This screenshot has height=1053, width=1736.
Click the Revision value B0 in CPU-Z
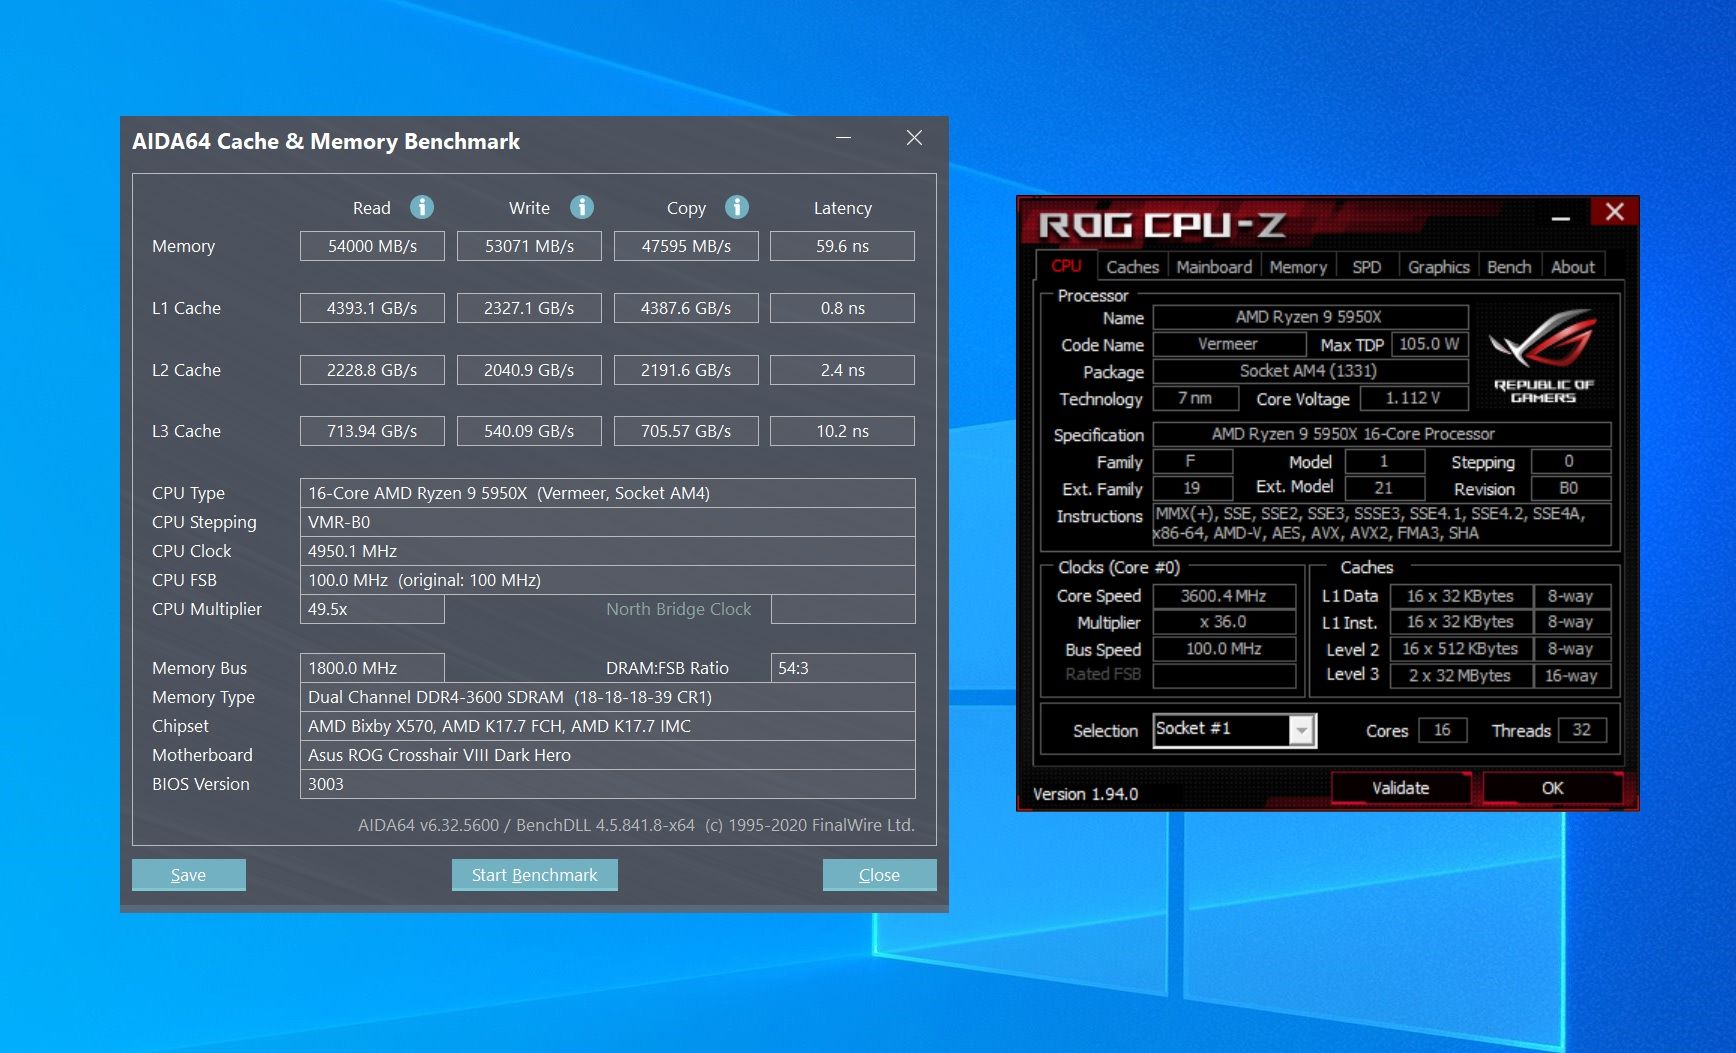pyautogui.click(x=1570, y=489)
